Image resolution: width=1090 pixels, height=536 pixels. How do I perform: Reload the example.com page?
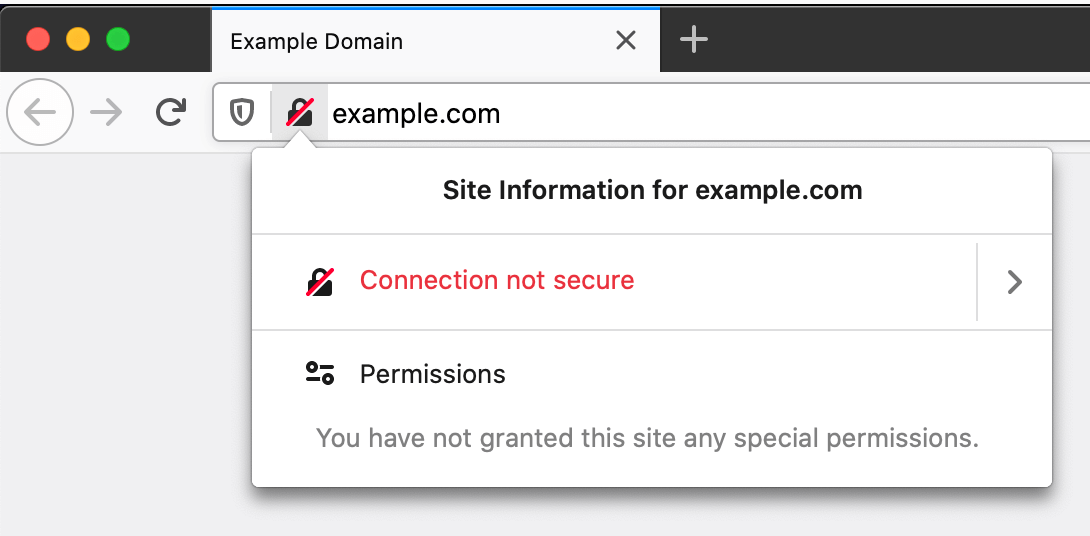(x=171, y=112)
